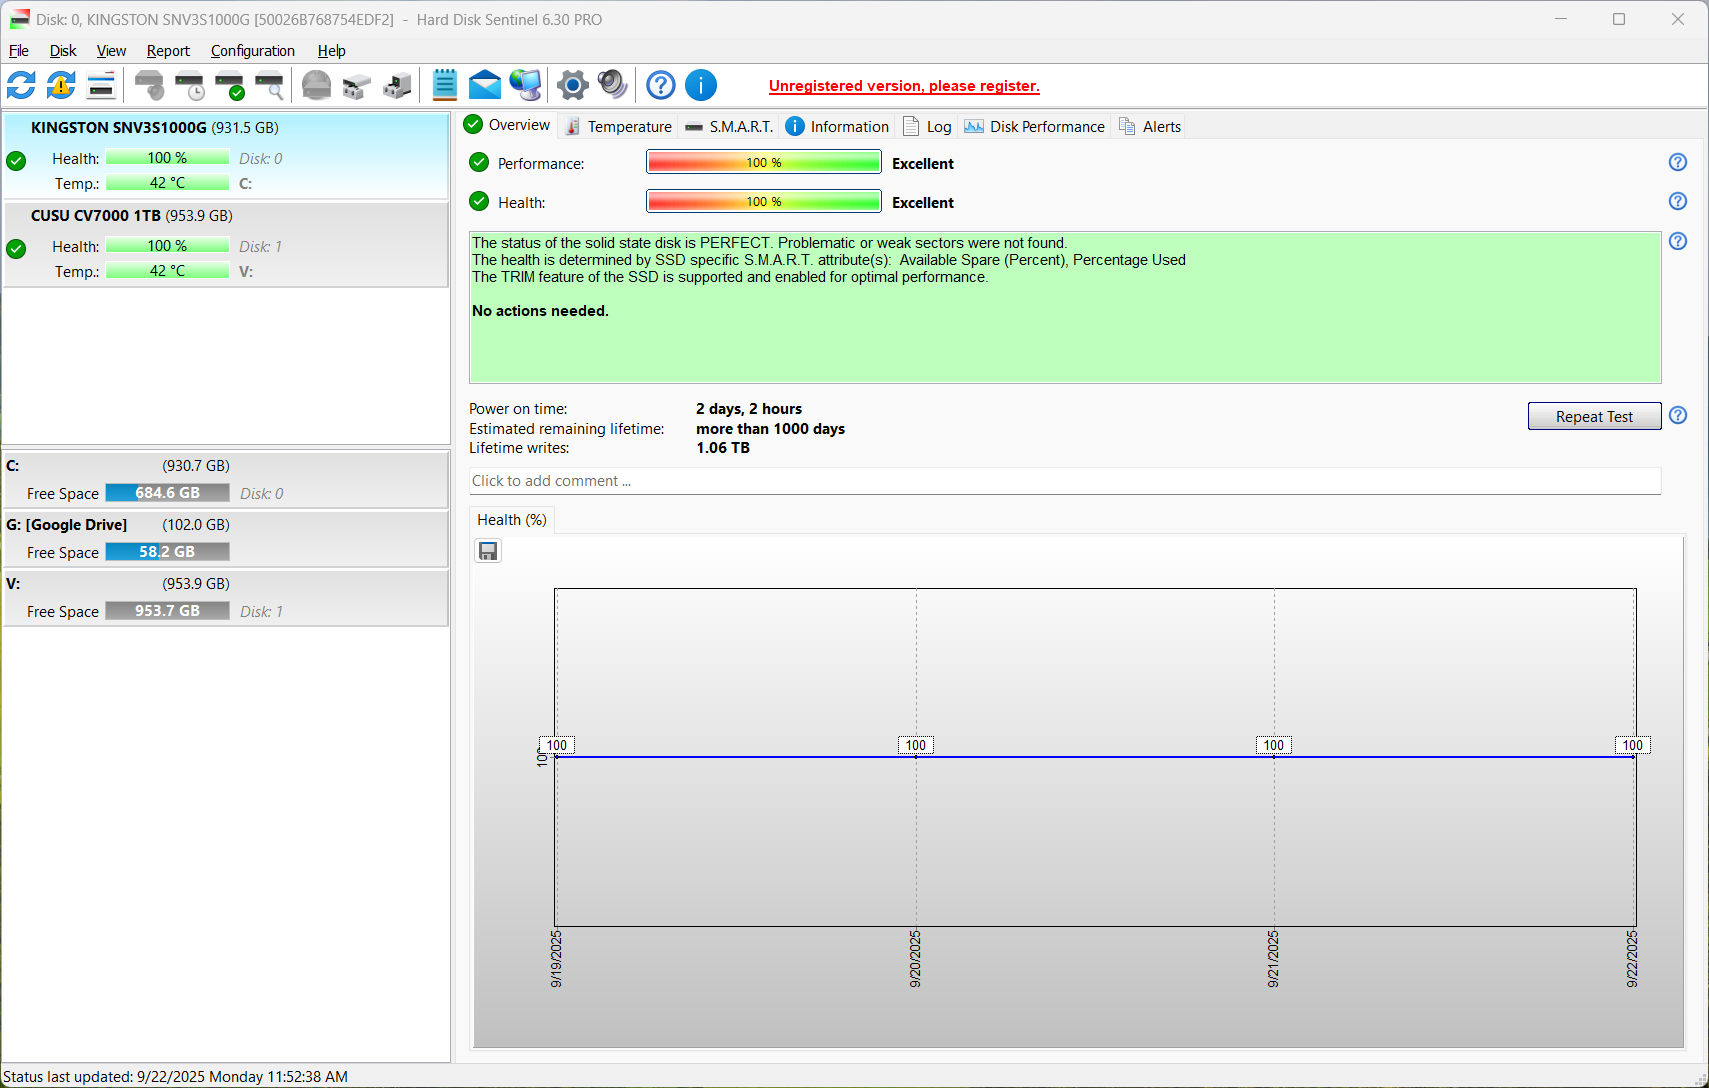The width and height of the screenshot is (1709, 1088).
Task: Click the disk icon with clock overlay
Action: [189, 86]
